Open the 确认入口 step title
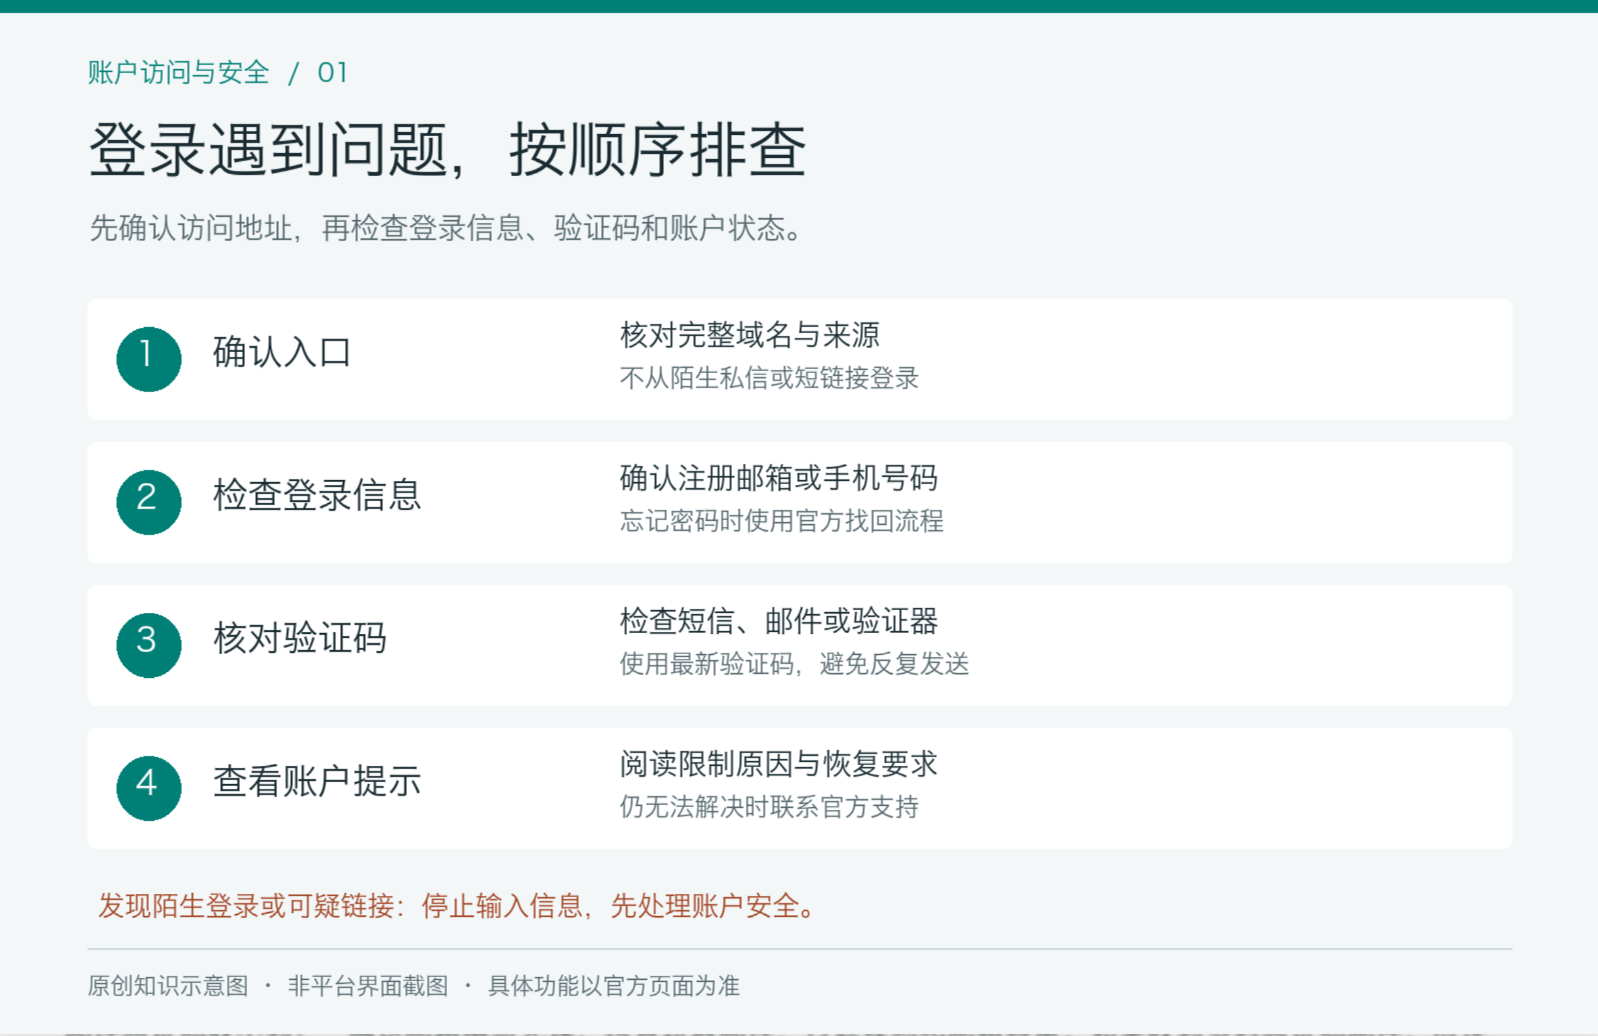Image resolution: width=1598 pixels, height=1036 pixels. 282,353
